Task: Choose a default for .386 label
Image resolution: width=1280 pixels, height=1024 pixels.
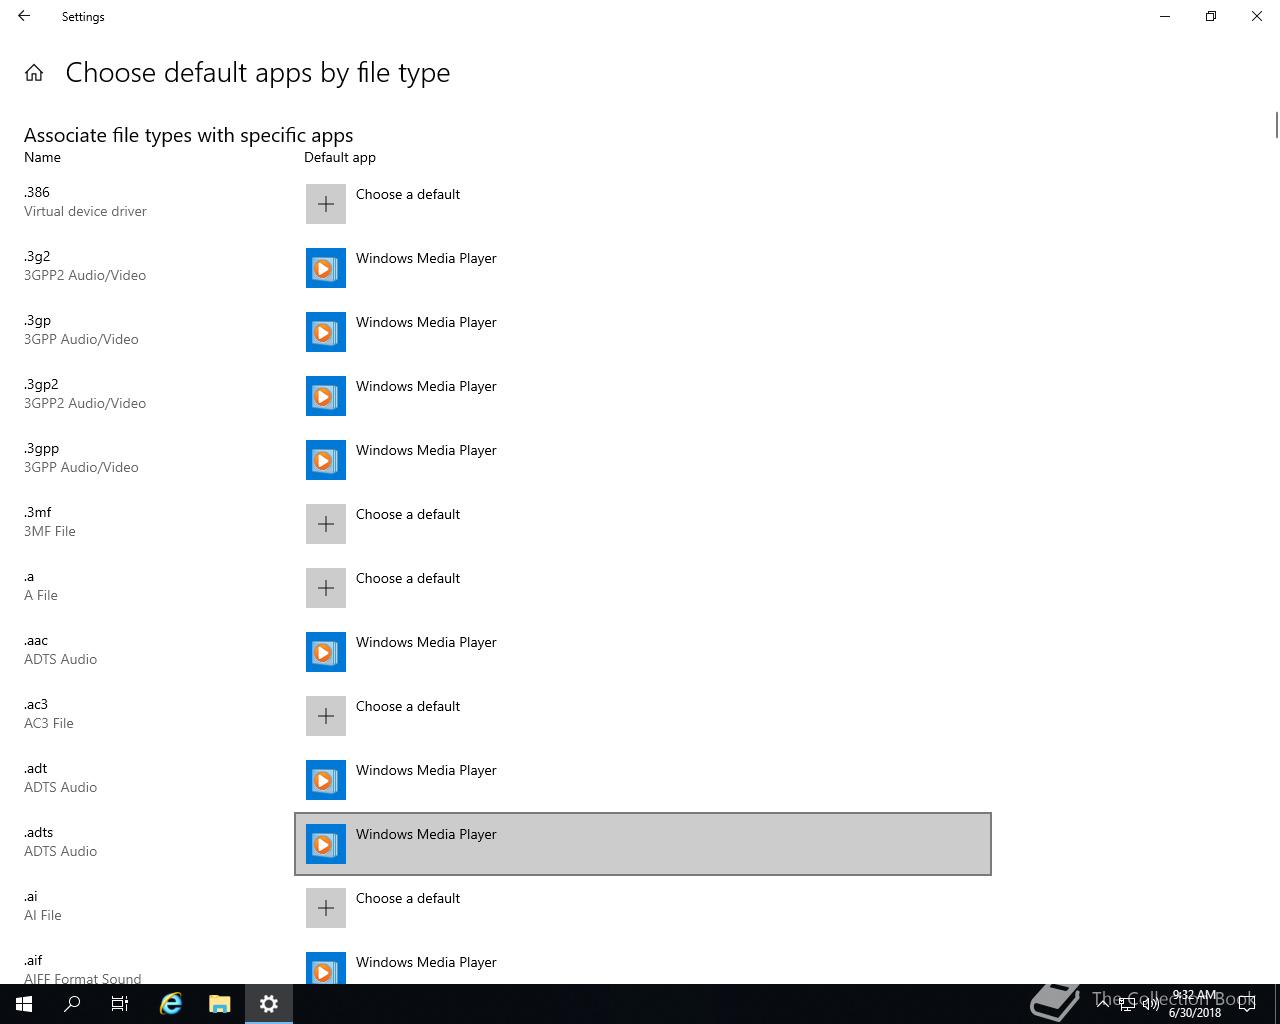Action: click(x=408, y=194)
